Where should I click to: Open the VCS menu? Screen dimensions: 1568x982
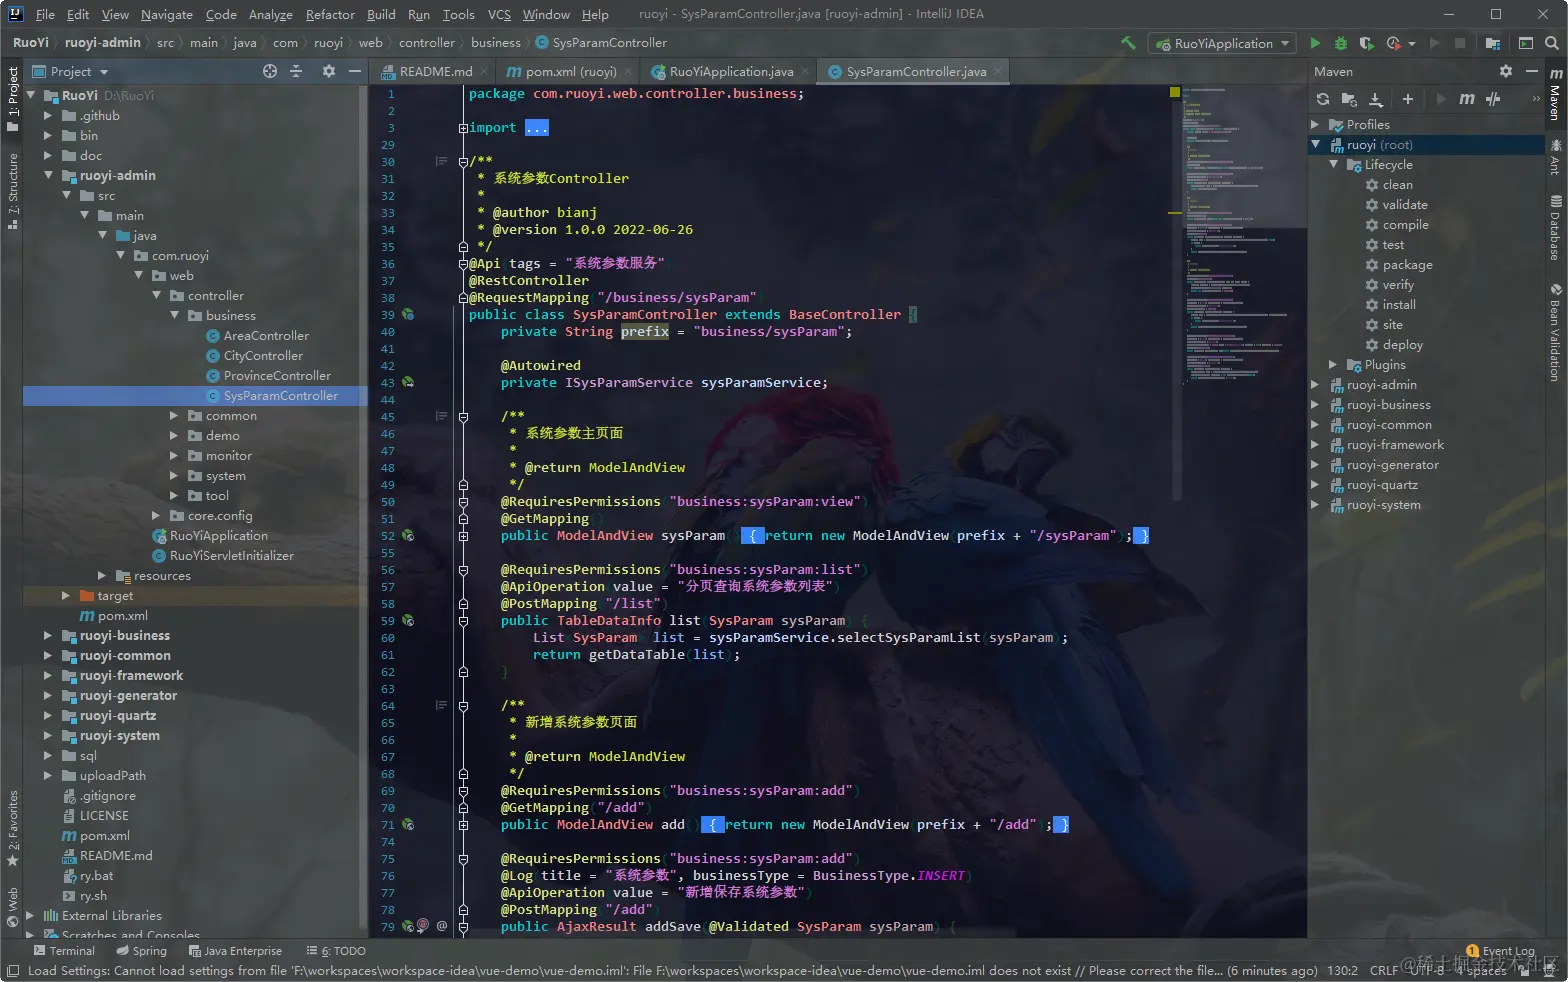[x=499, y=14]
